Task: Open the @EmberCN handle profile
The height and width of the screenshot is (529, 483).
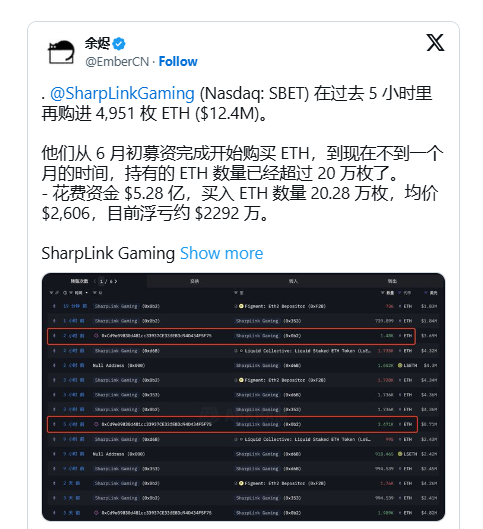Action: click(117, 62)
